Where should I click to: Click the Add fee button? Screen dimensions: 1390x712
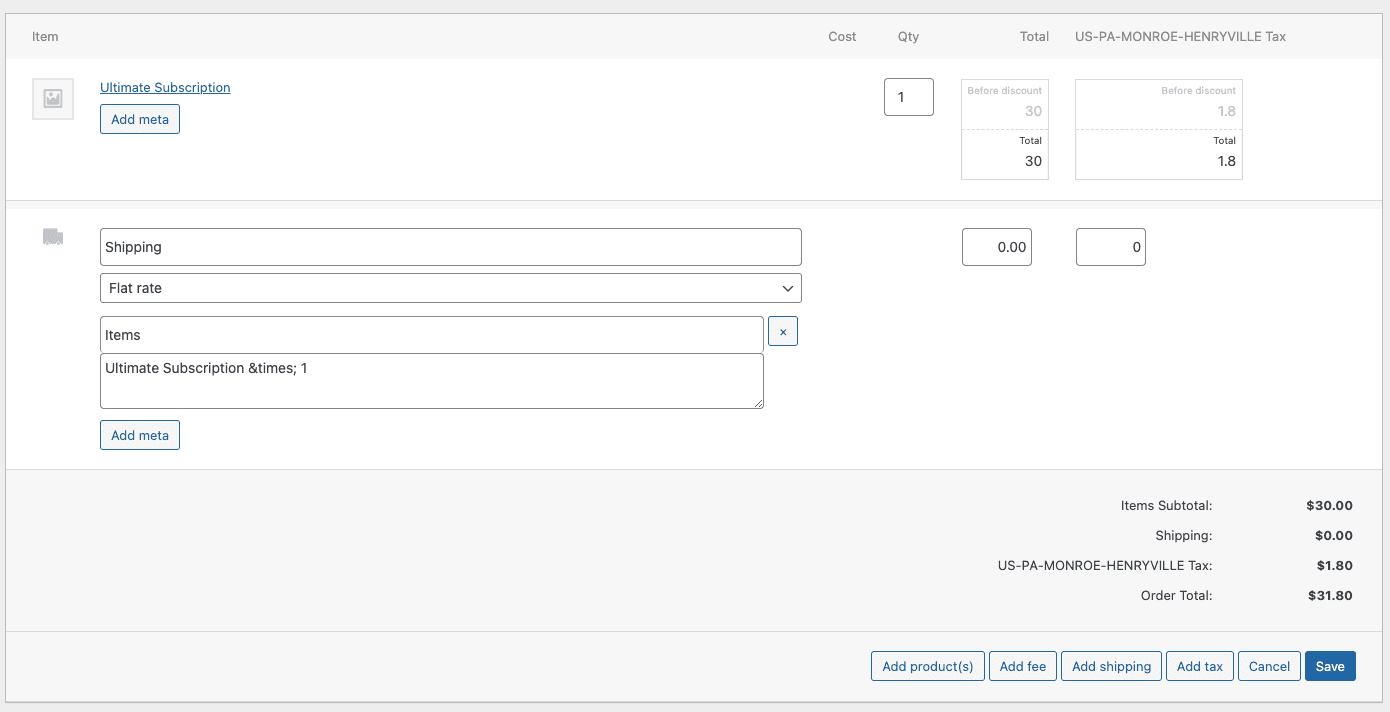pyautogui.click(x=1022, y=666)
